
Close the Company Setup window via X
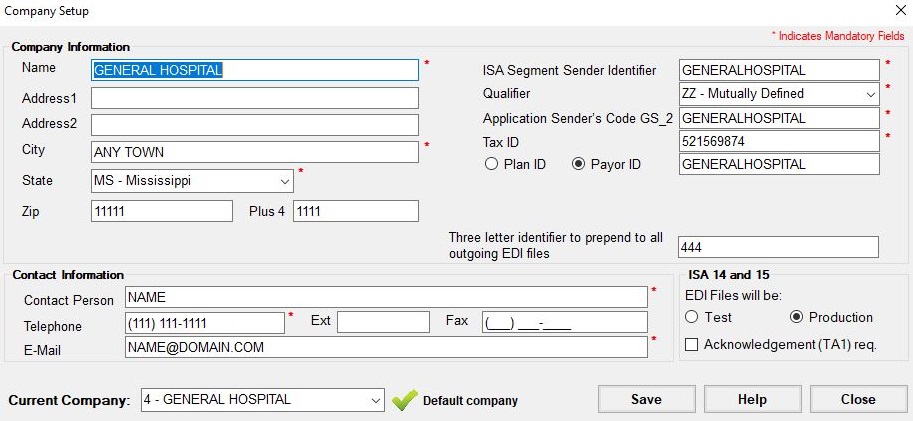901,9
